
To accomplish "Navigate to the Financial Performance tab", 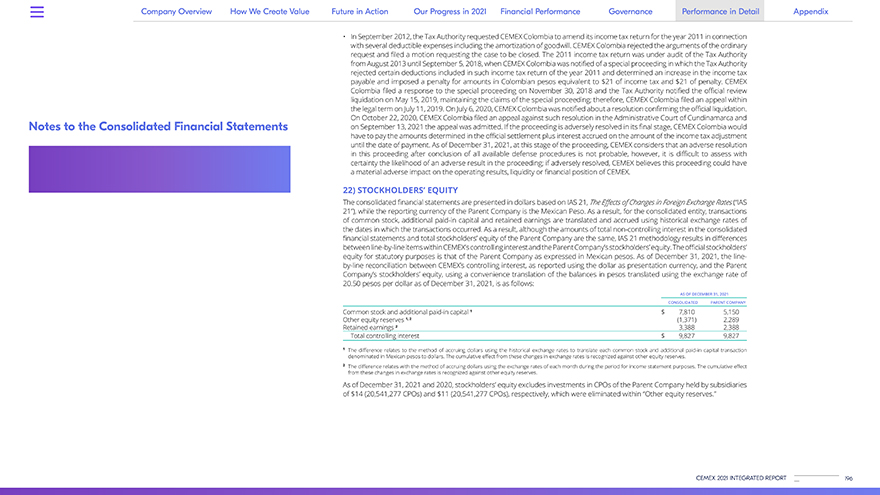I will (x=540, y=12).
